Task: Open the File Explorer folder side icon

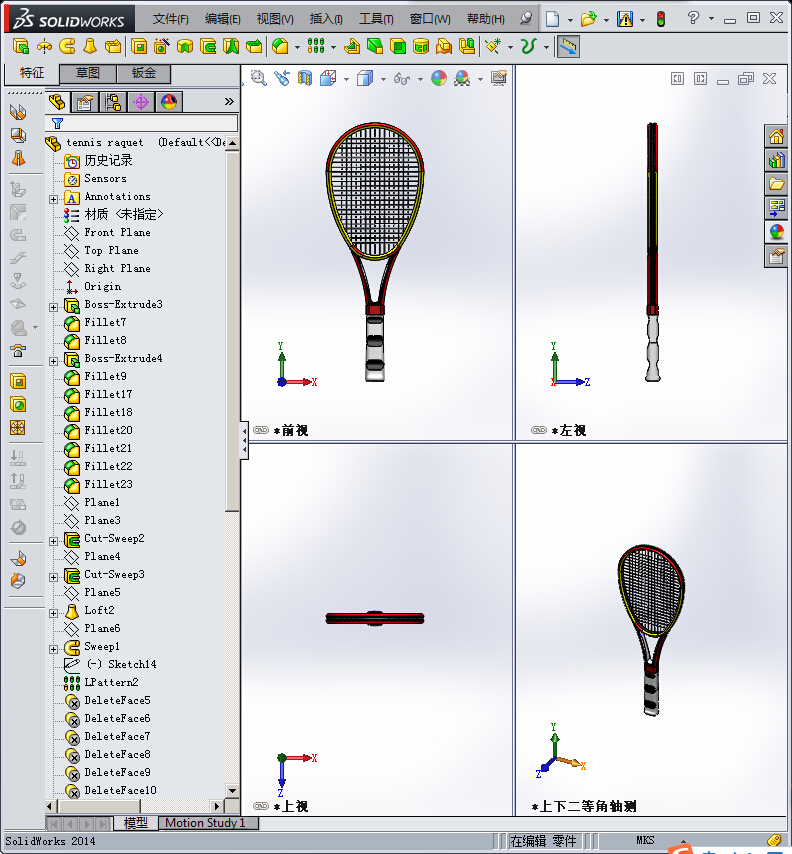Action: [776, 184]
